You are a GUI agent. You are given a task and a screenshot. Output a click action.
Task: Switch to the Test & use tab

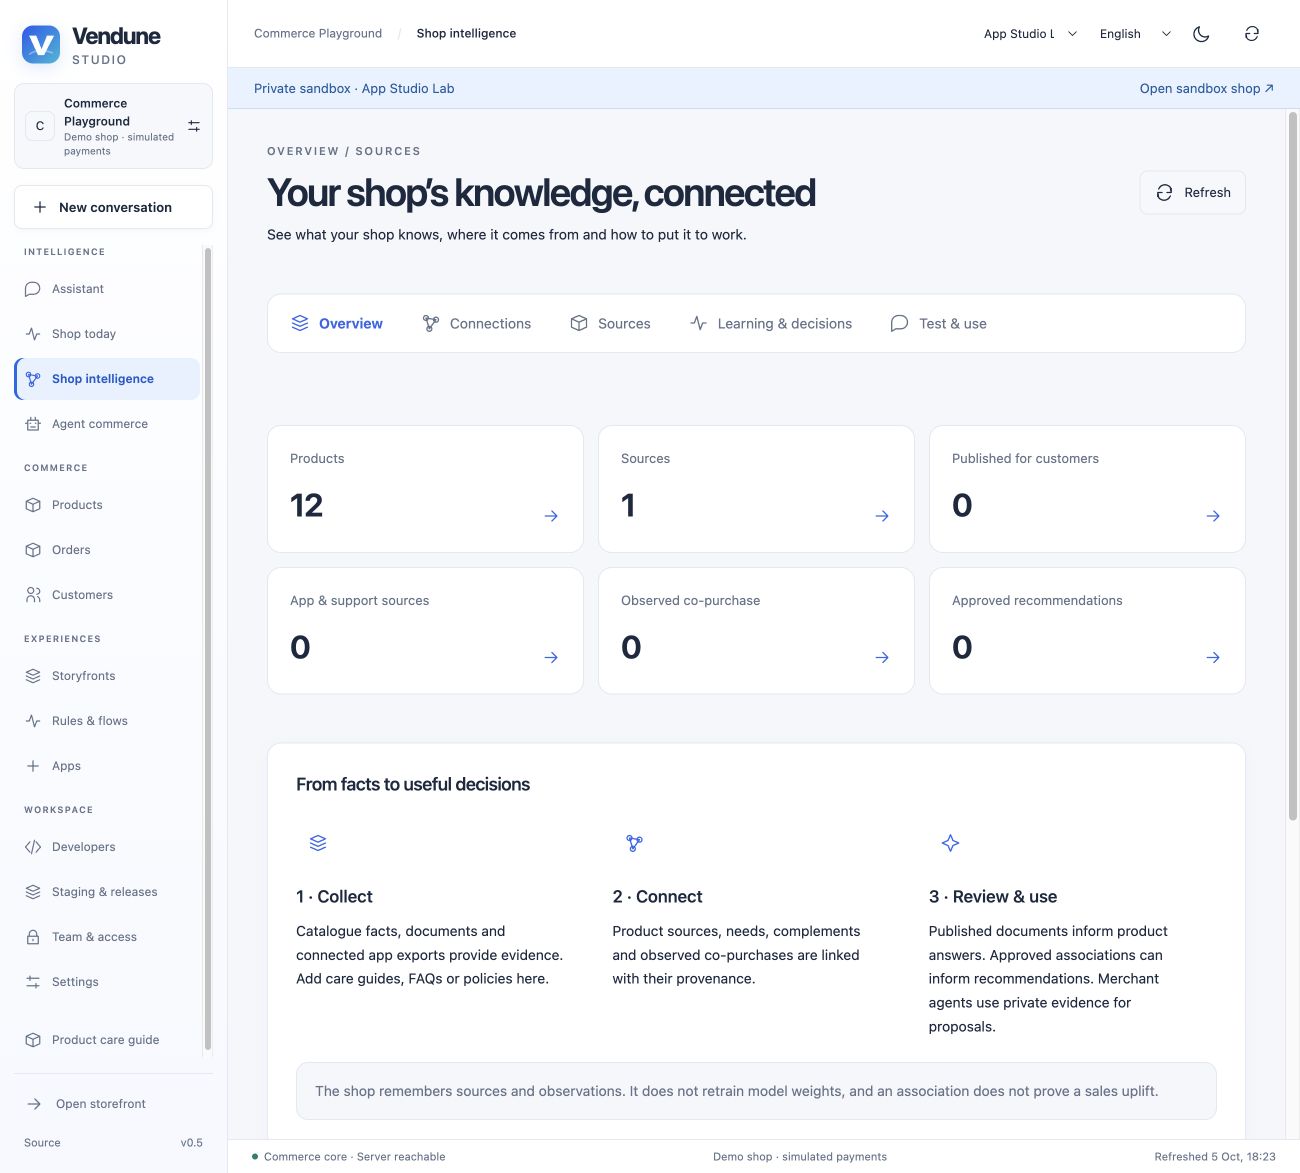pyautogui.click(x=938, y=324)
